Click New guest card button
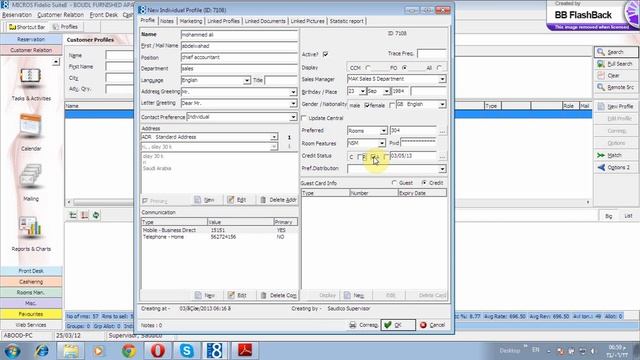The height and width of the screenshot is (360, 640). pyautogui.click(x=354, y=295)
